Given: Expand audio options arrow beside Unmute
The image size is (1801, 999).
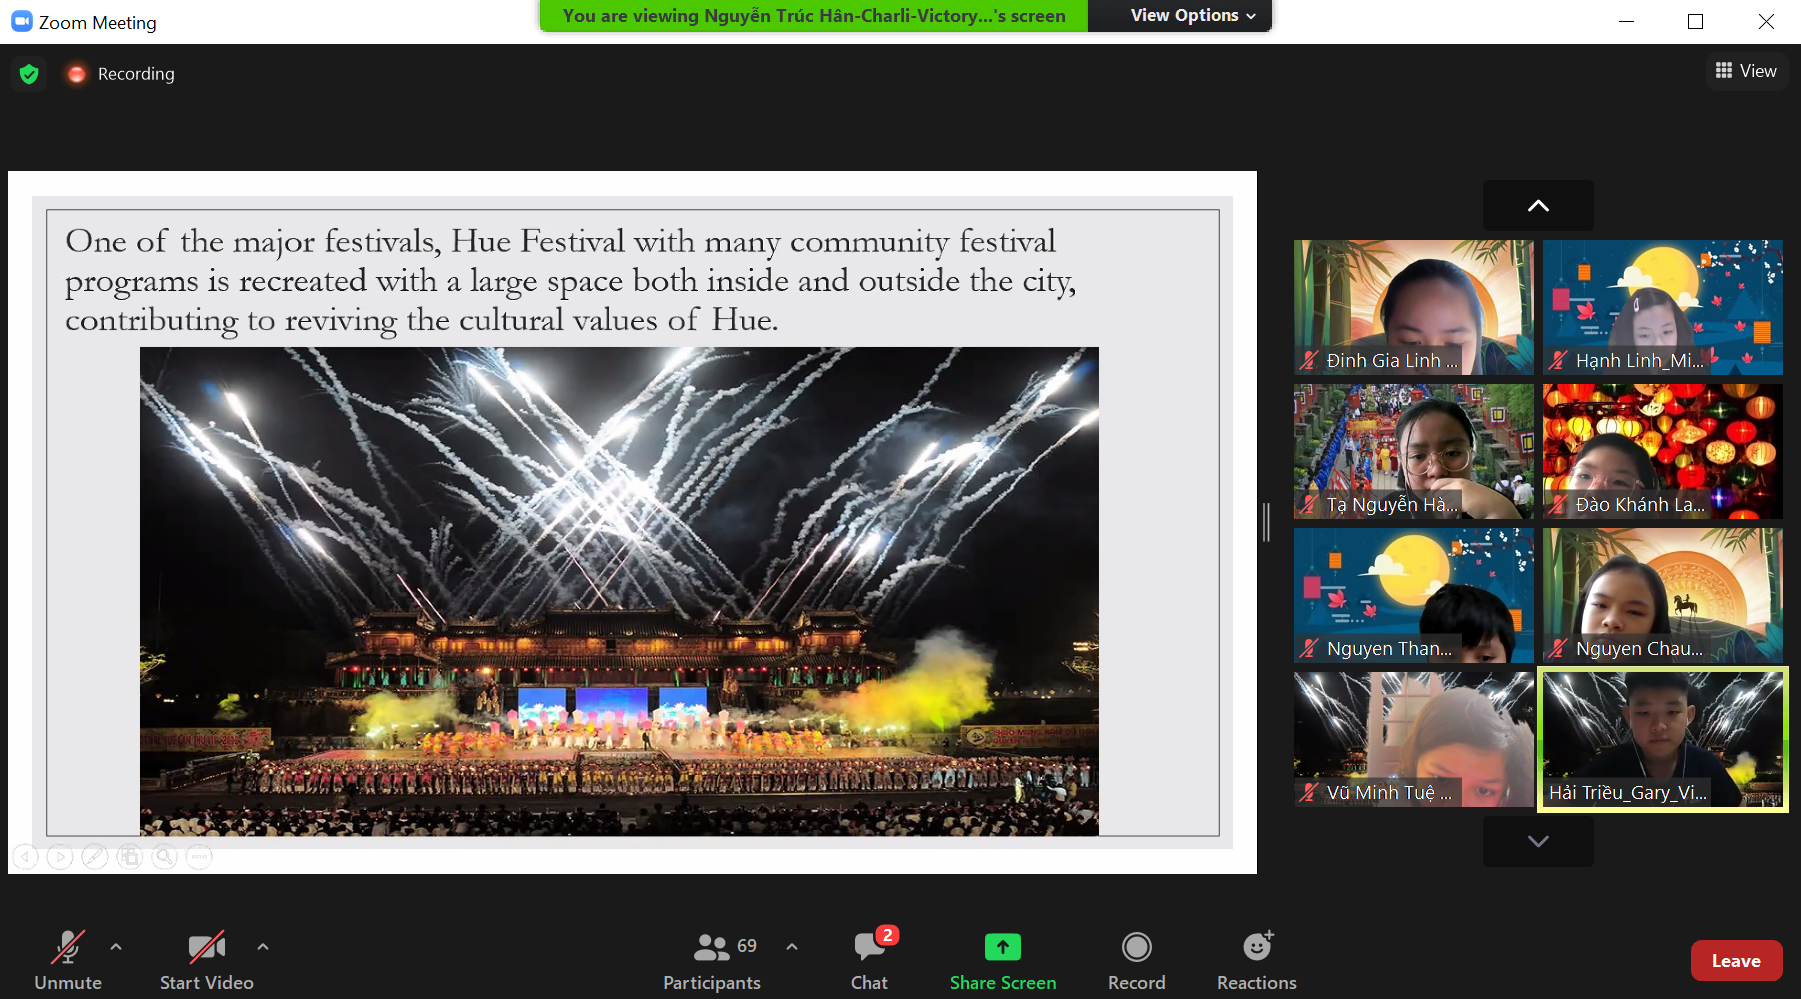Looking at the screenshot, I should tap(116, 946).
